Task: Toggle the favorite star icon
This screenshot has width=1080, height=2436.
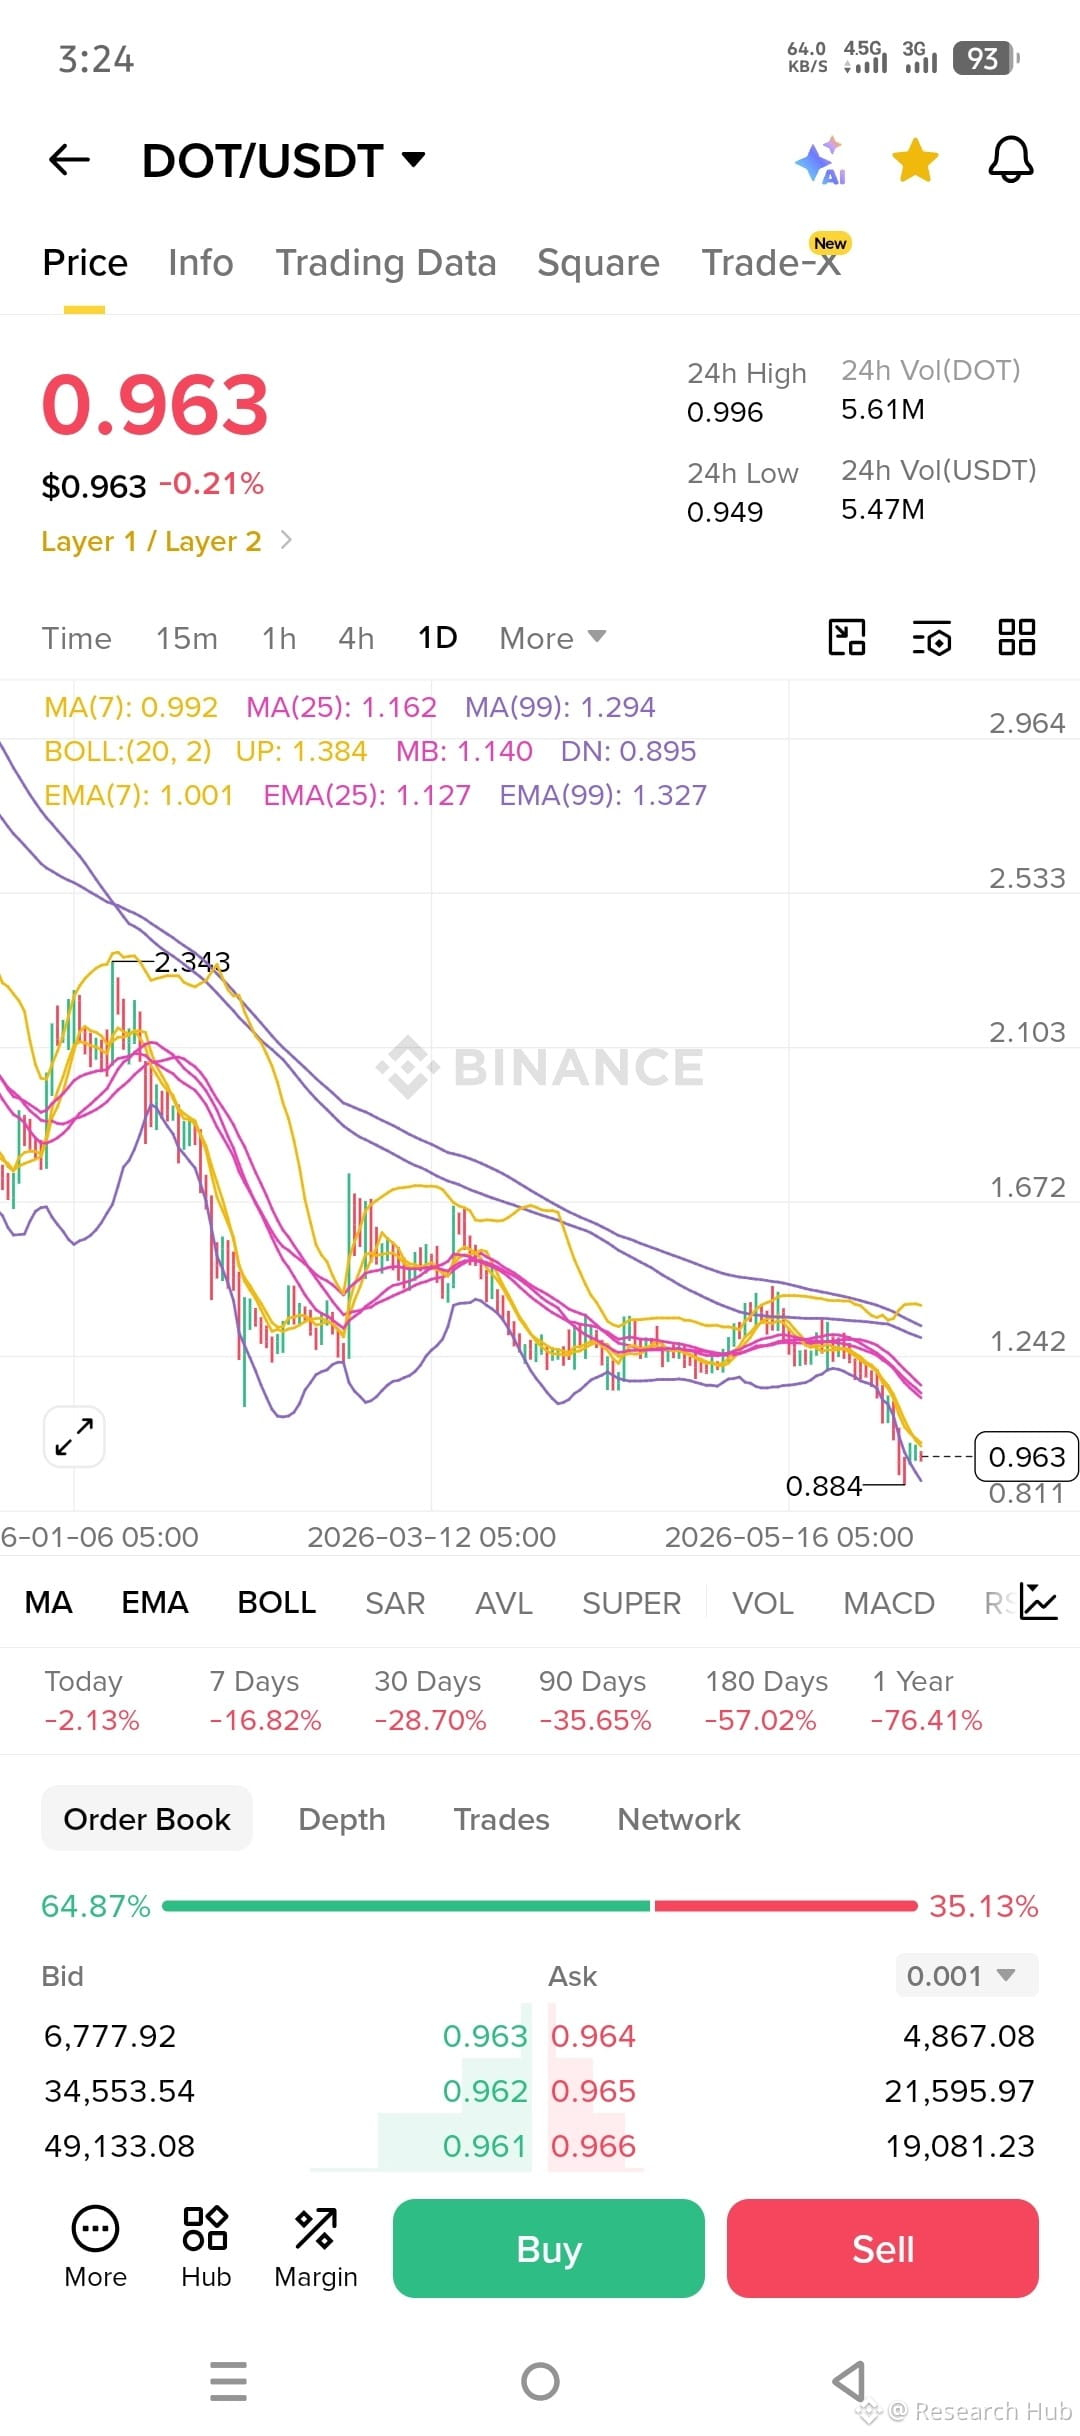Action: point(915,160)
